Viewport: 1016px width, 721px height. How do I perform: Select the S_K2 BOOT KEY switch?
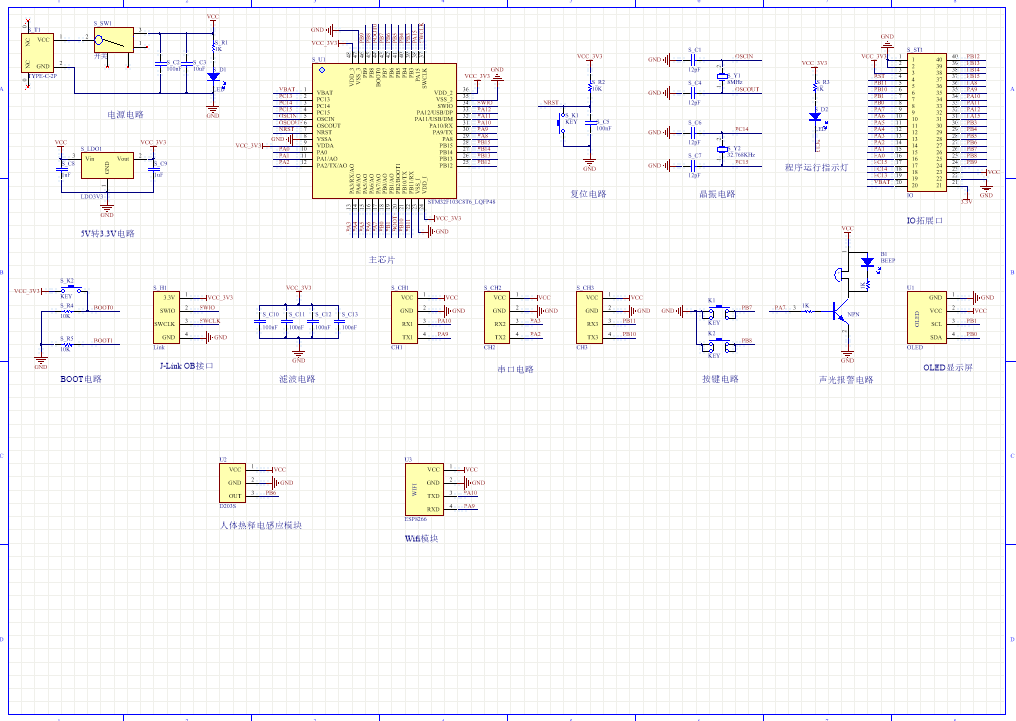[x=70, y=289]
